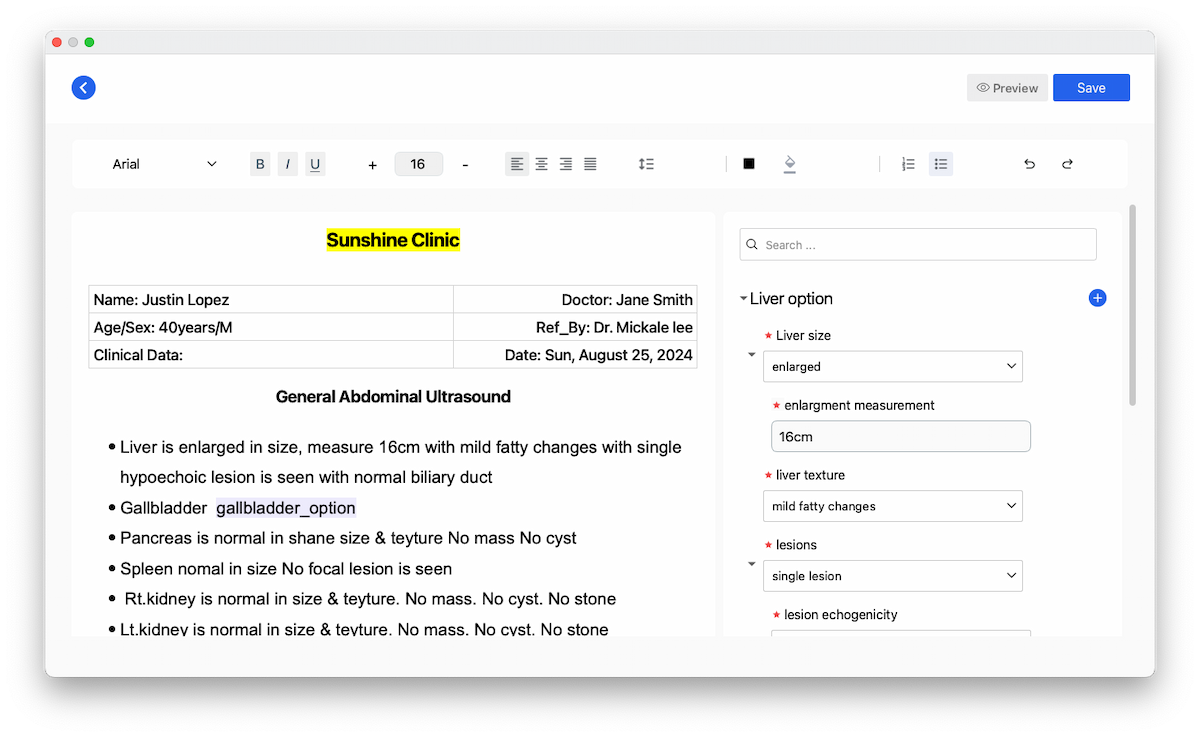
Task: Open the lesions single lesion dropdown
Action: pos(892,576)
